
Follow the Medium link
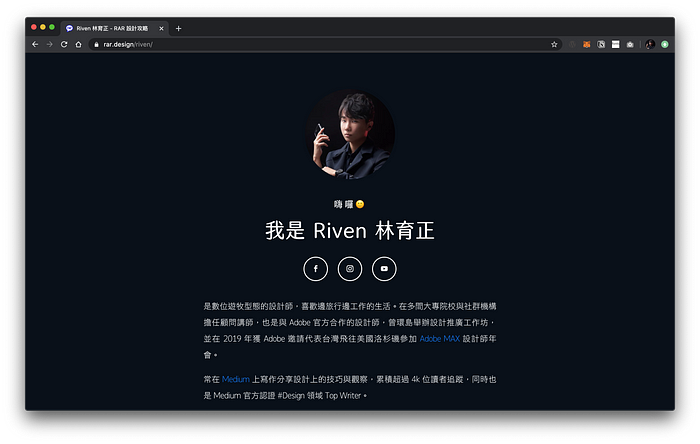coord(236,379)
